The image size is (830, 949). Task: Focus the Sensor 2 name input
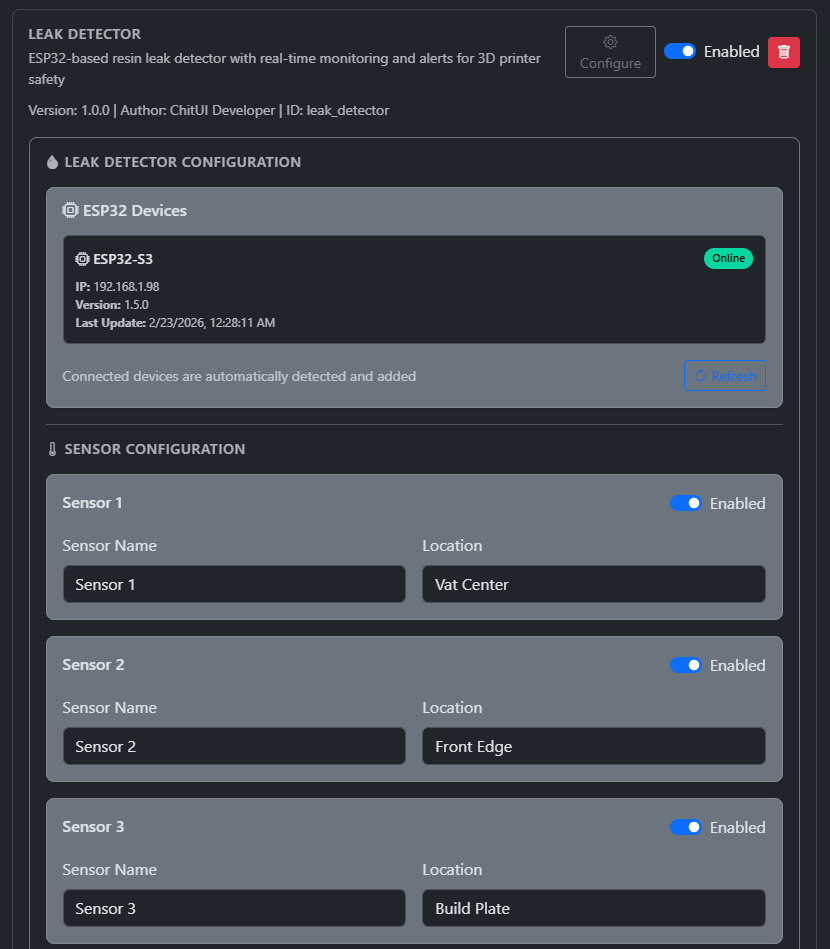click(234, 746)
